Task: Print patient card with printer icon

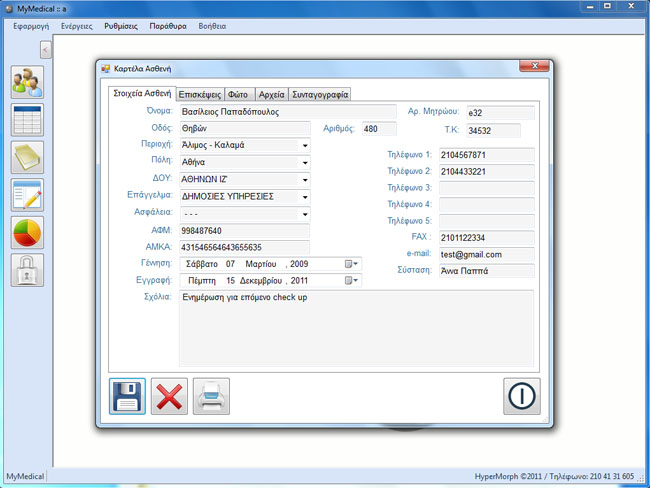Action: pyautogui.click(x=211, y=396)
